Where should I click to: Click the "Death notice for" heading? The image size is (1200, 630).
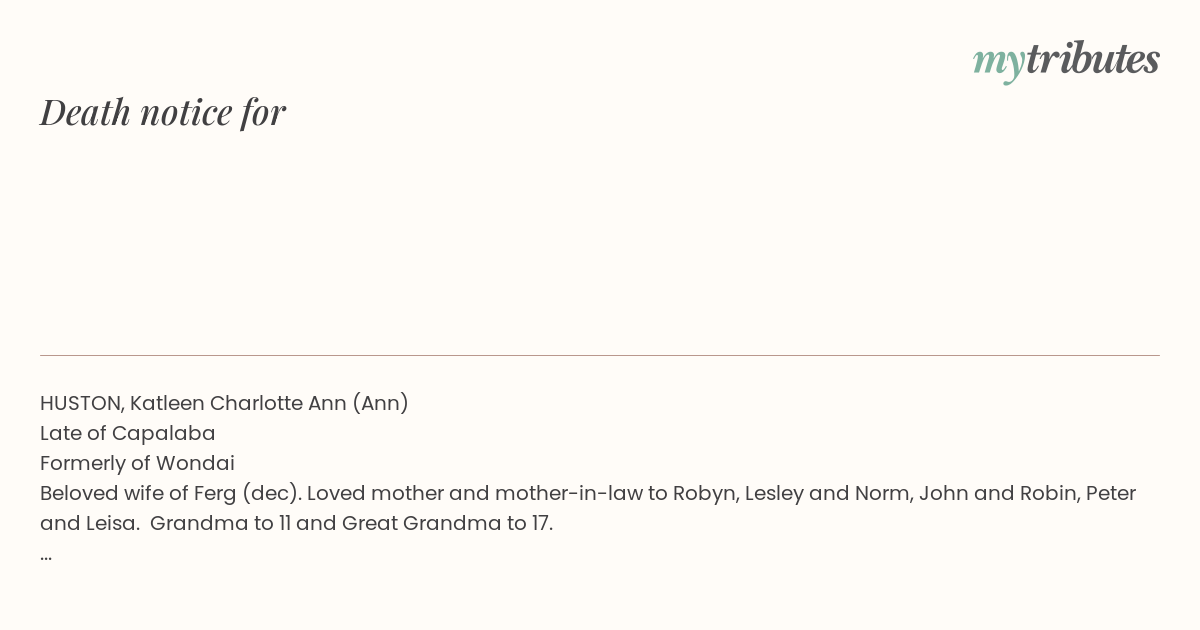(163, 112)
